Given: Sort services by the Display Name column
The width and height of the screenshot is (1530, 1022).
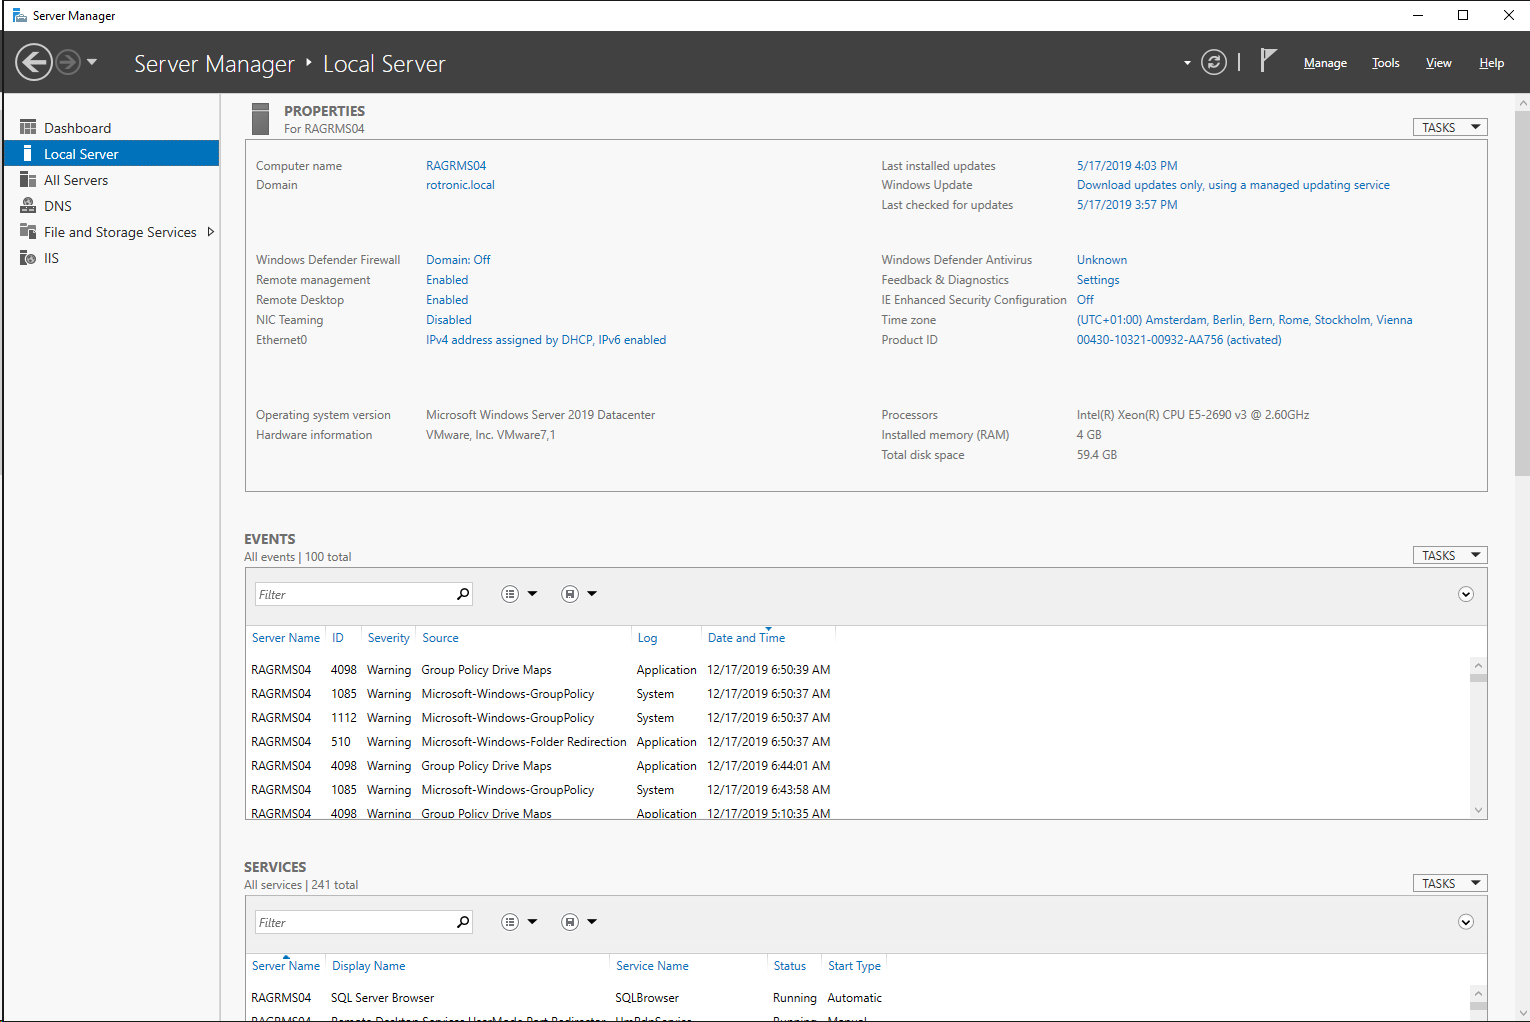Looking at the screenshot, I should point(369,966).
